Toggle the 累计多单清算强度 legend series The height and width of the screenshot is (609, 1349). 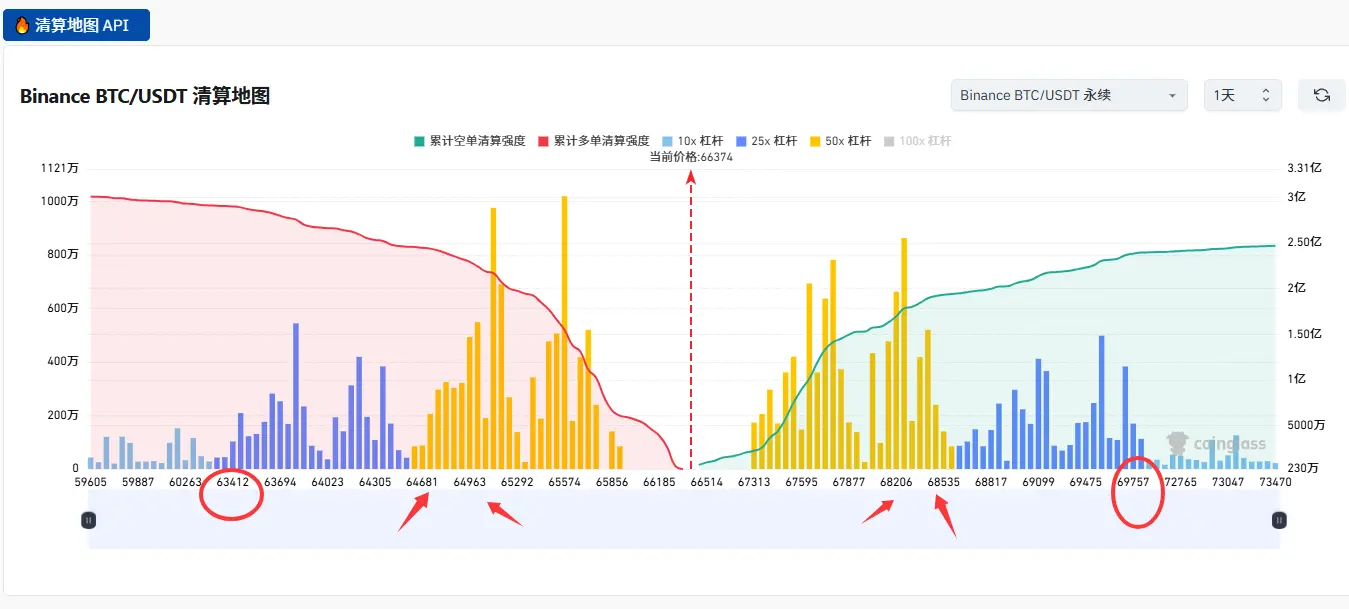pos(593,141)
